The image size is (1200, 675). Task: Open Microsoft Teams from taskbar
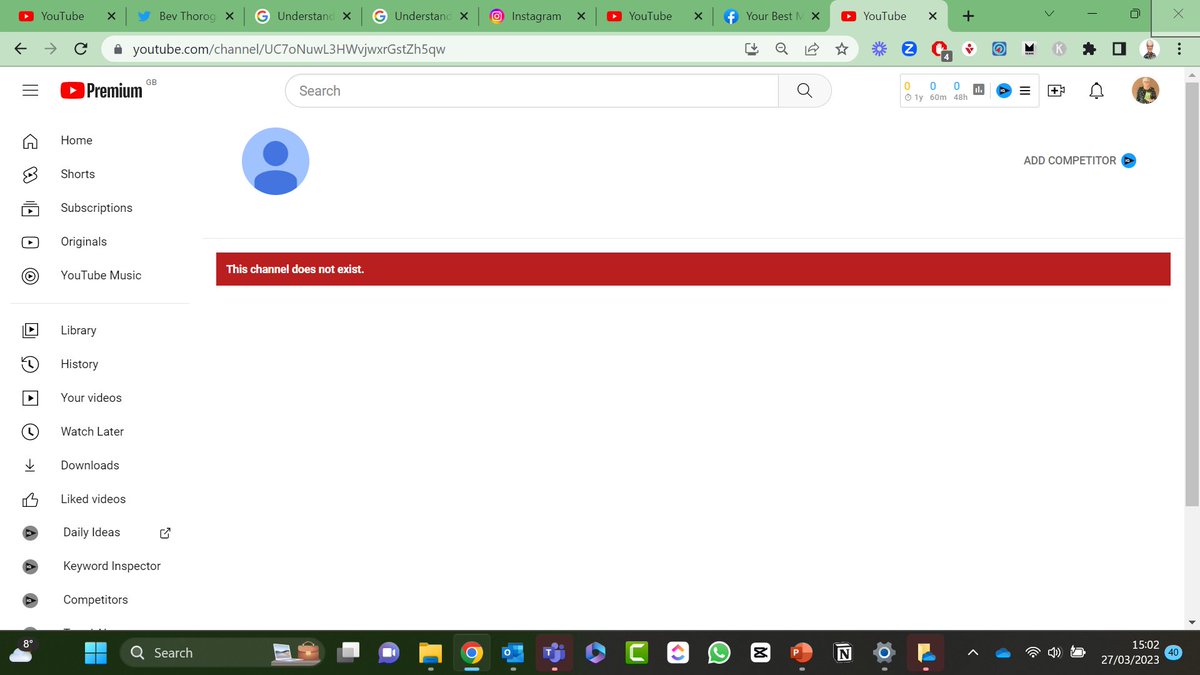click(x=552, y=653)
